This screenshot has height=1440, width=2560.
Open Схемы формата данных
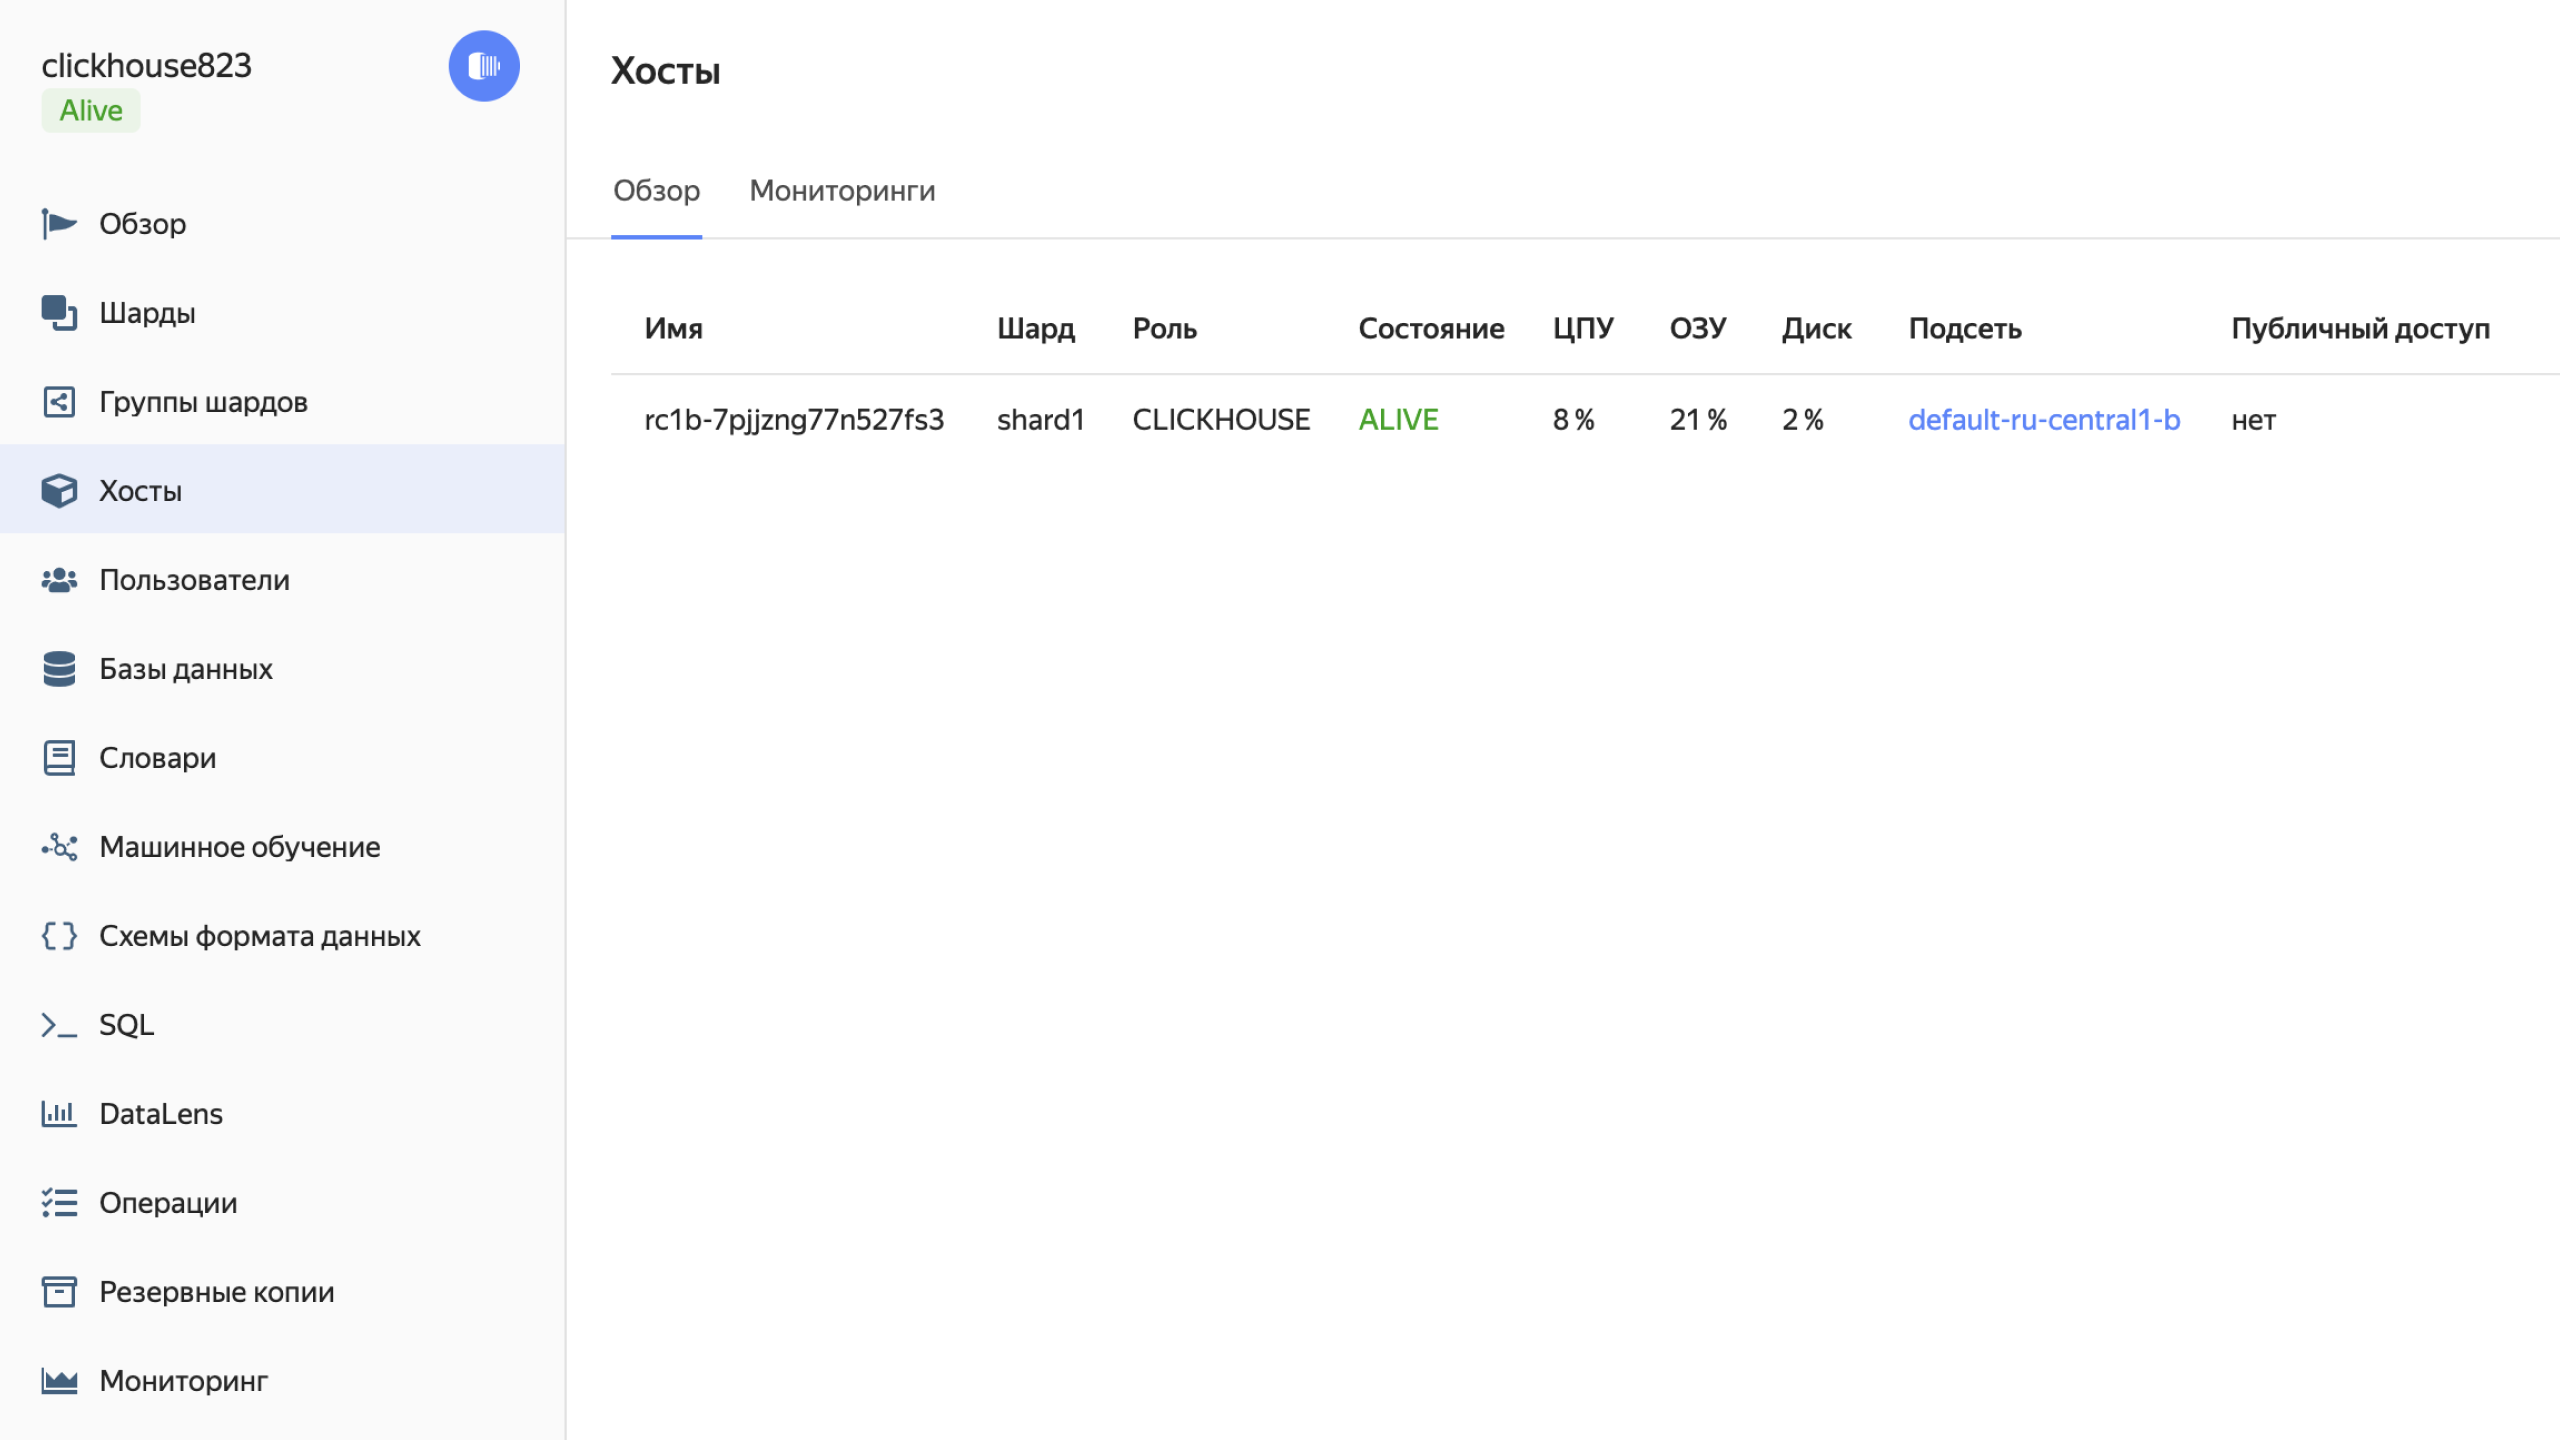pyautogui.click(x=282, y=936)
